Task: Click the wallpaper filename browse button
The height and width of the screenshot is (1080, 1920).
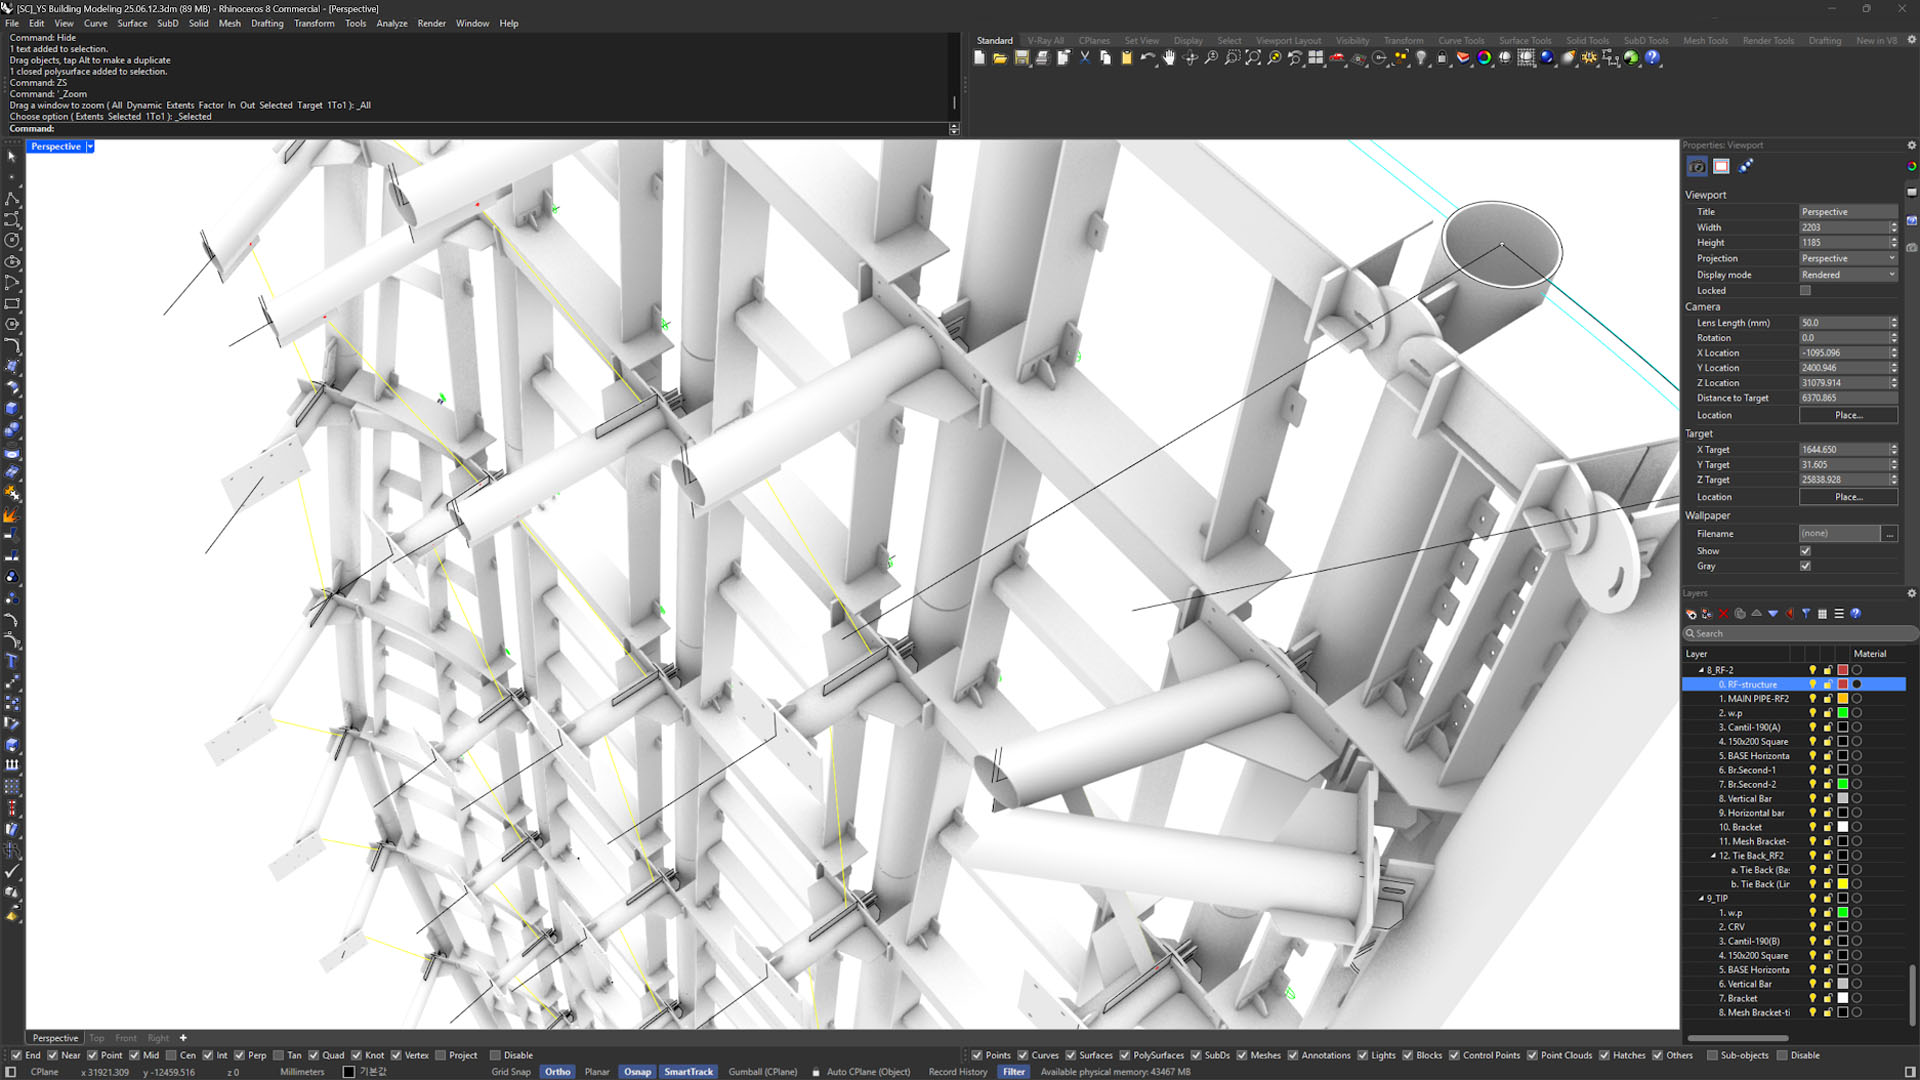Action: pyautogui.click(x=1889, y=534)
